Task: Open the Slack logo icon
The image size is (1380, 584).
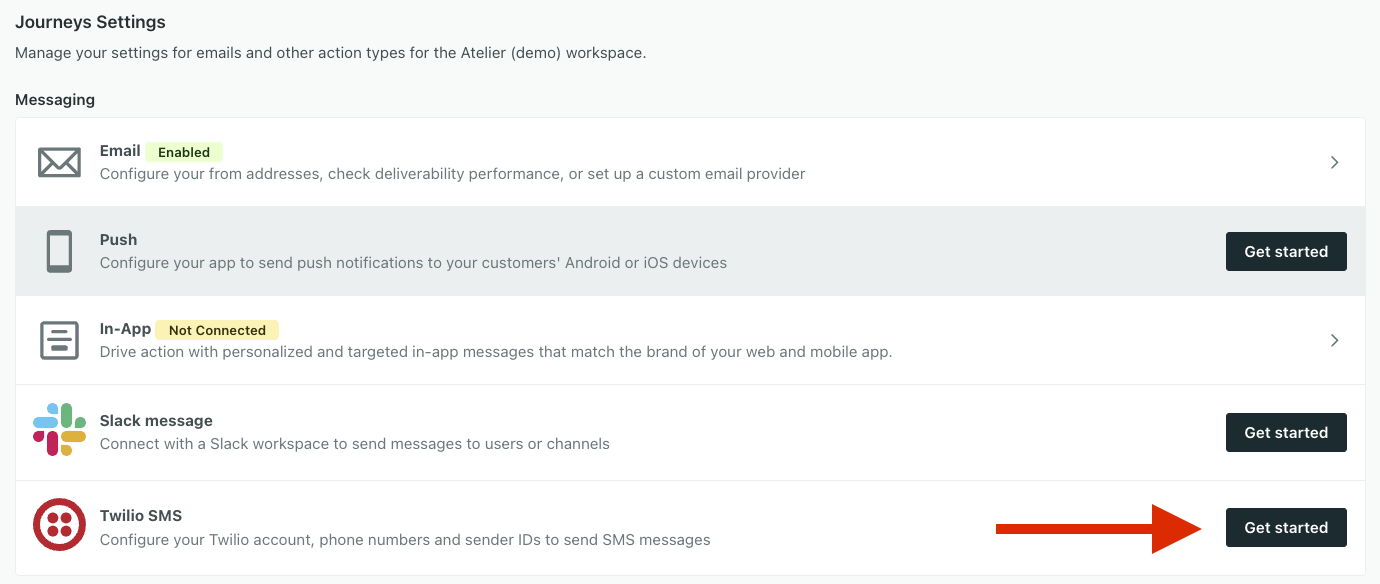Action: click(x=59, y=430)
